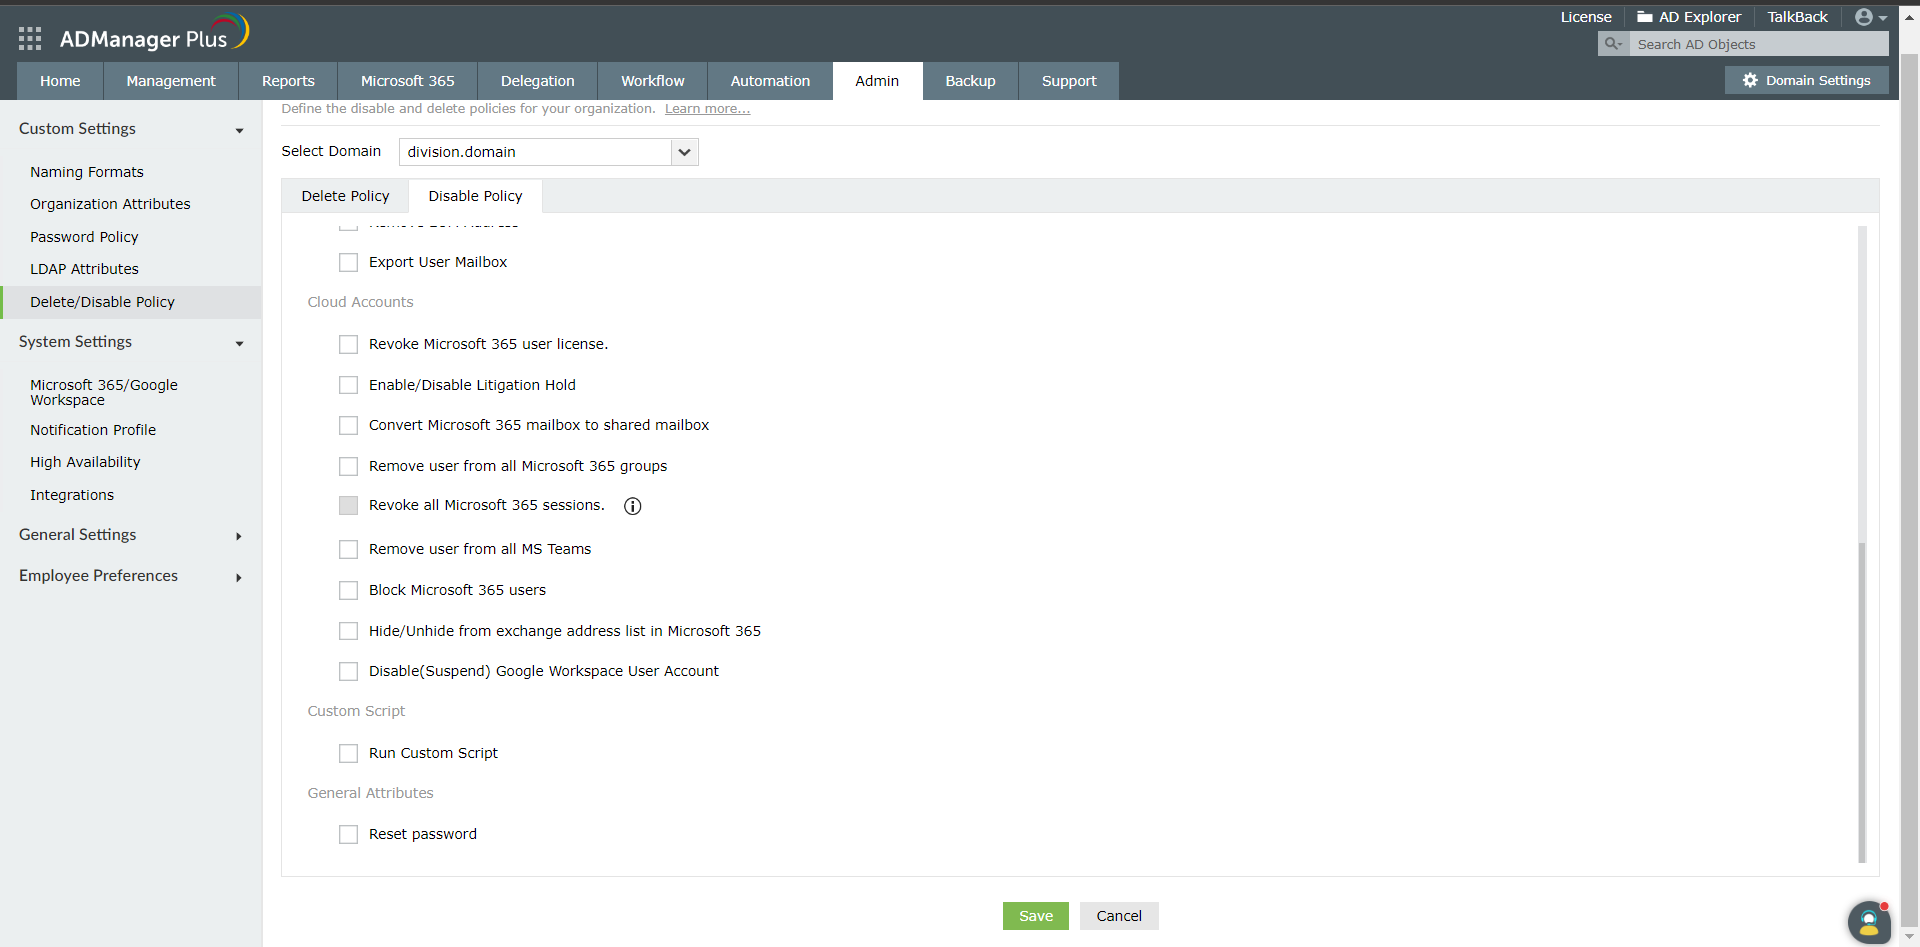Toggle Revoke all Microsoft 365 sessions checkbox
Viewport: 1920px width, 947px height.
click(348, 505)
